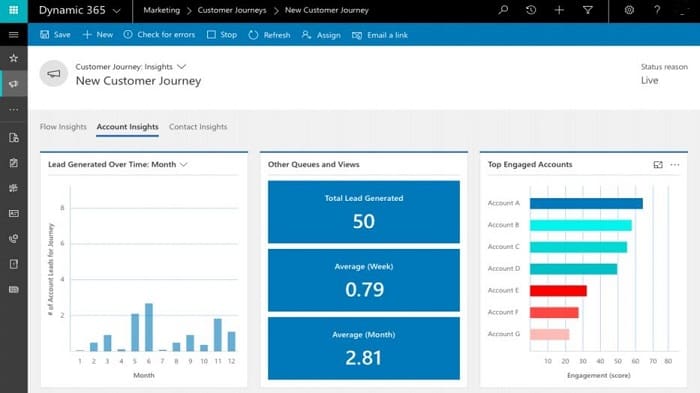Go to Marketing breadcrumb
The height and width of the screenshot is (393, 700).
(x=162, y=10)
